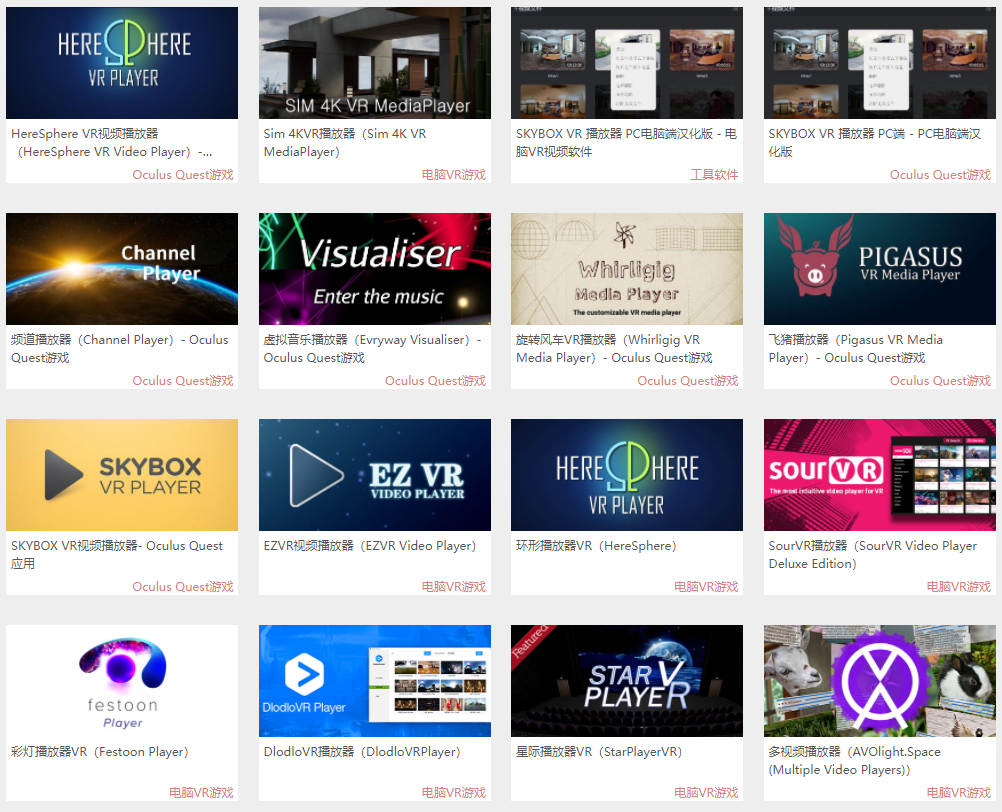Click the 旋转风车VR播放器 (Whirligig) title
The width and height of the screenshot is (1002, 812).
click(x=614, y=348)
